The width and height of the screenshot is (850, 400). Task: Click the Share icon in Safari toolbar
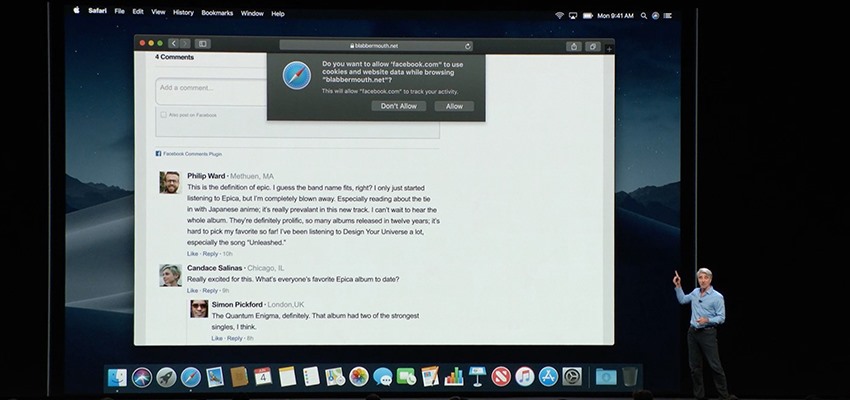point(574,46)
